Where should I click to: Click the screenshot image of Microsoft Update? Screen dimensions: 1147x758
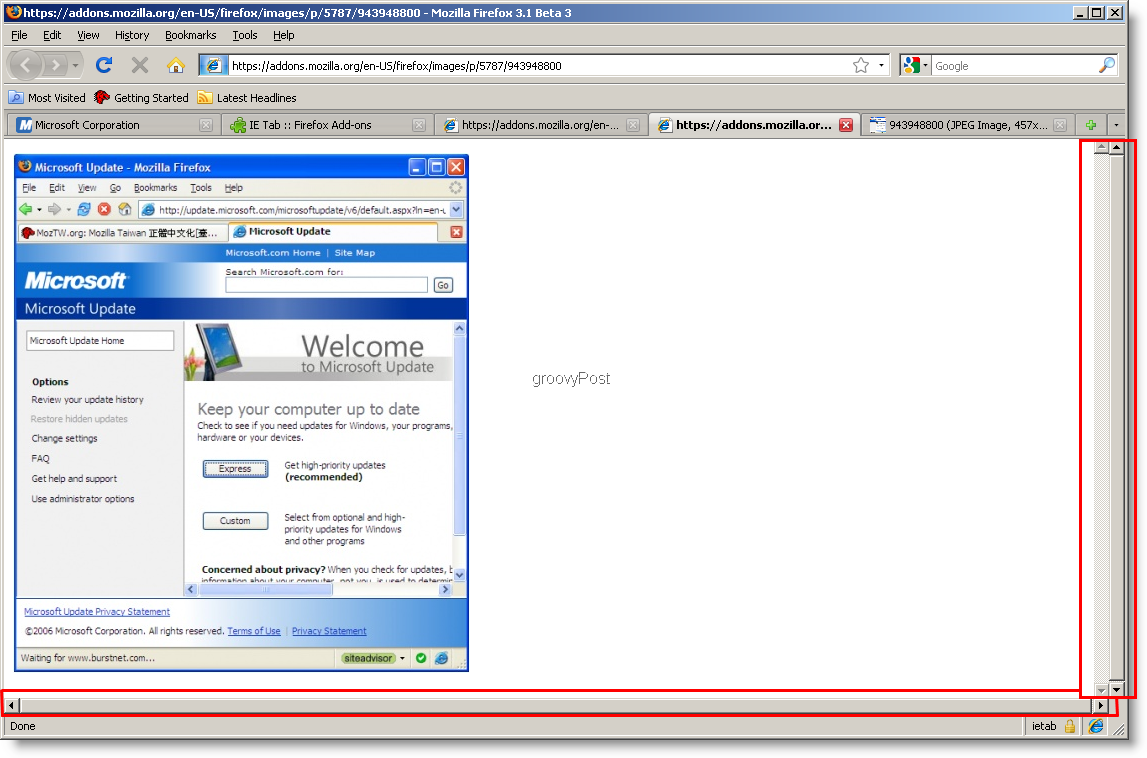(241, 413)
